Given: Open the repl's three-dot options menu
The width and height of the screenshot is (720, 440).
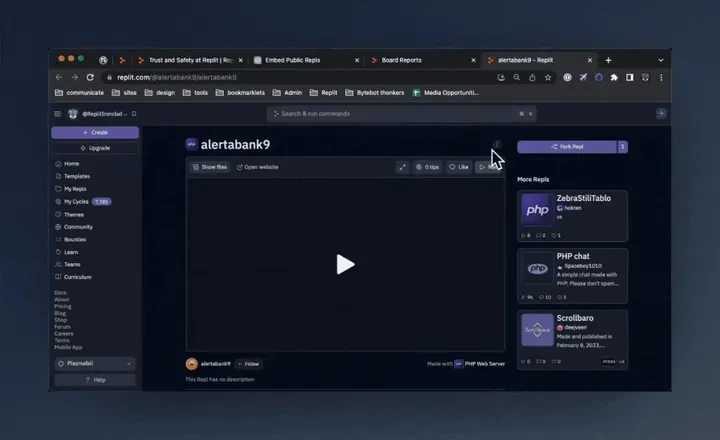Looking at the screenshot, I should click(x=497, y=144).
